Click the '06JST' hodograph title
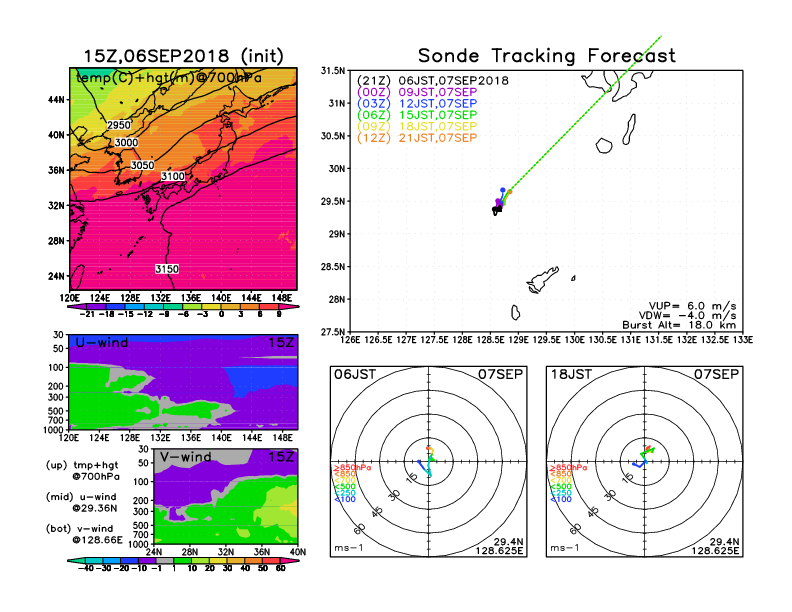The width and height of the screenshot is (792, 612). point(355,374)
